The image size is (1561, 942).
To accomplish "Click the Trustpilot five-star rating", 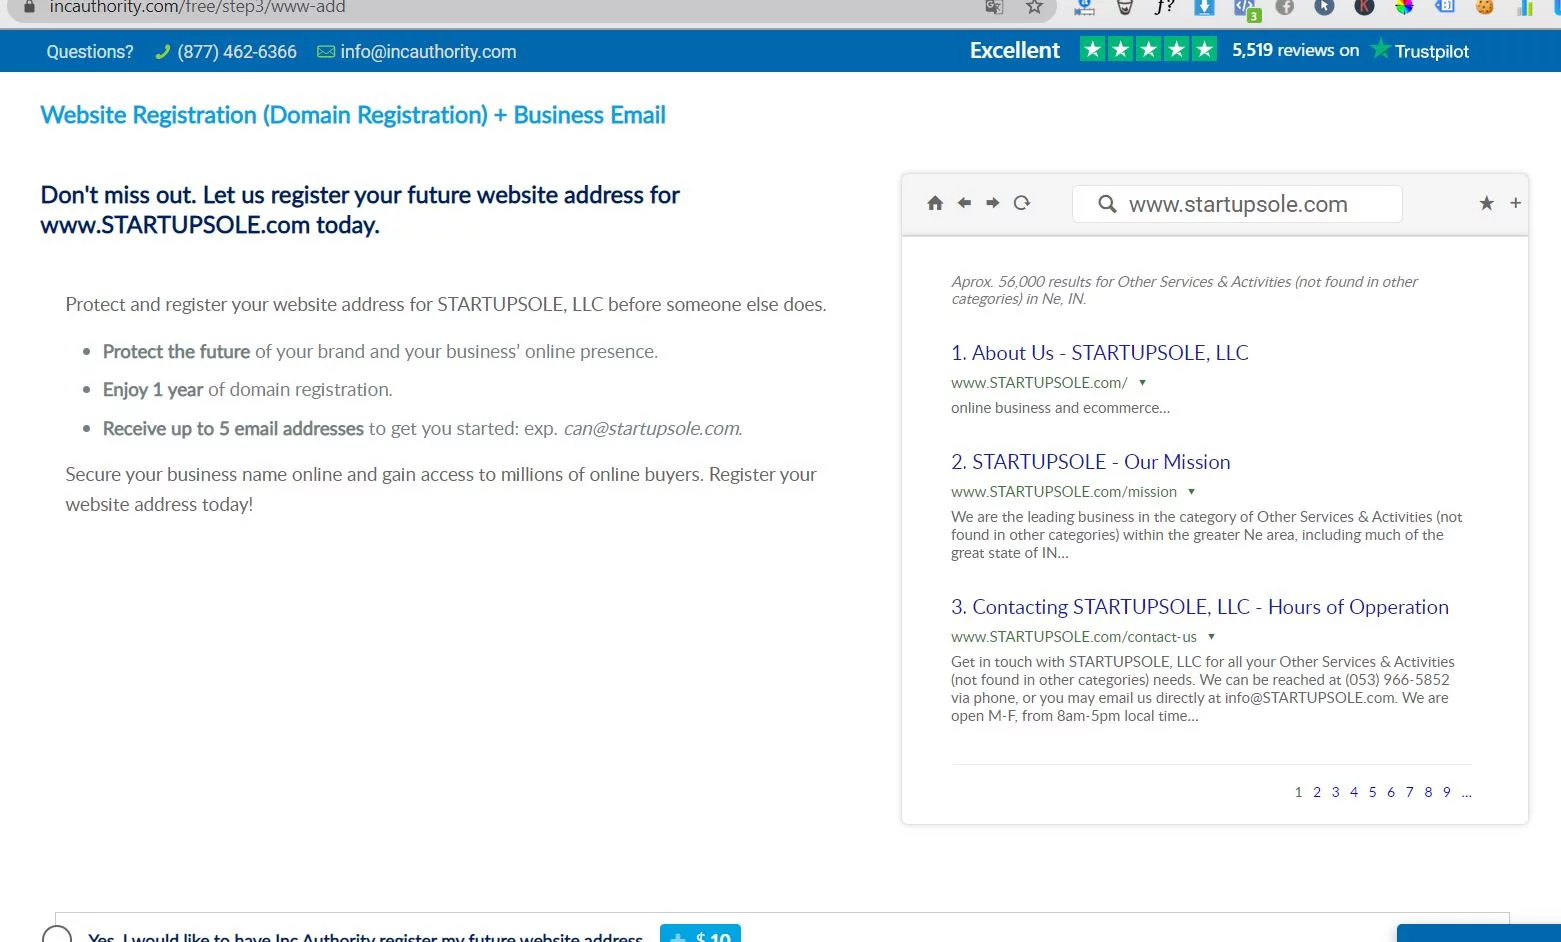I will pos(1148,50).
